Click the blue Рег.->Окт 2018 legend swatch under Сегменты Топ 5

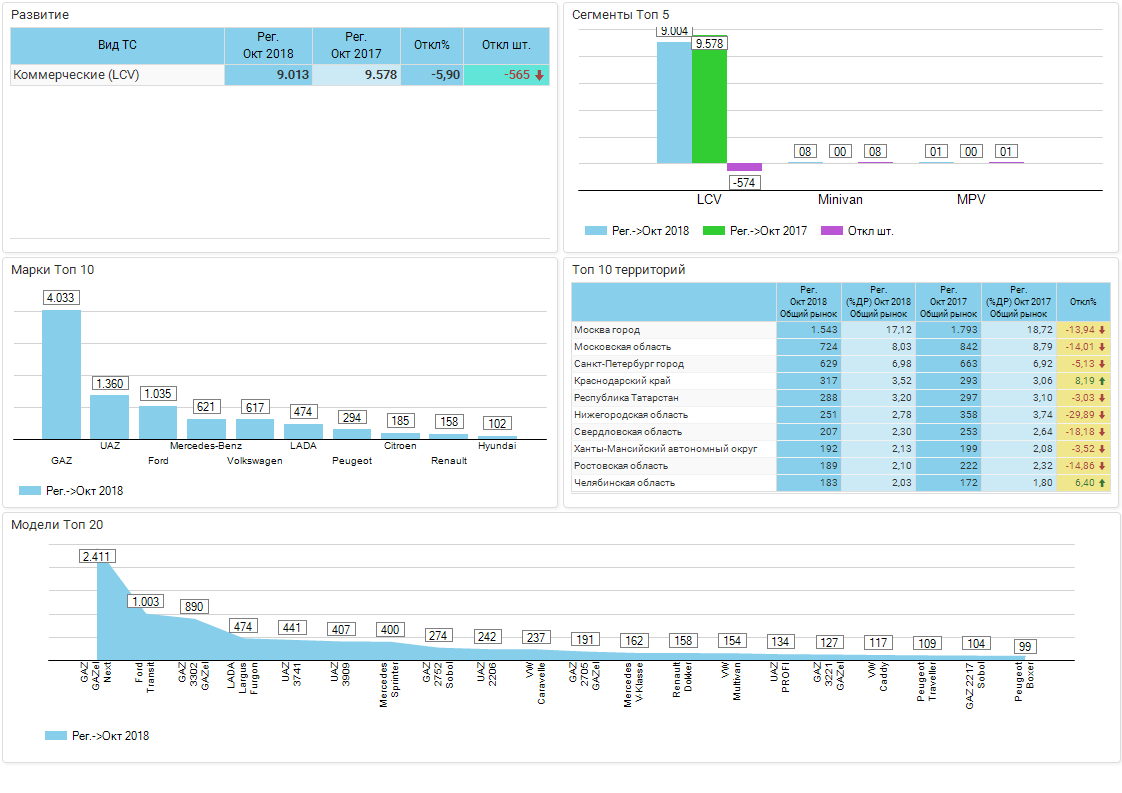coord(595,230)
